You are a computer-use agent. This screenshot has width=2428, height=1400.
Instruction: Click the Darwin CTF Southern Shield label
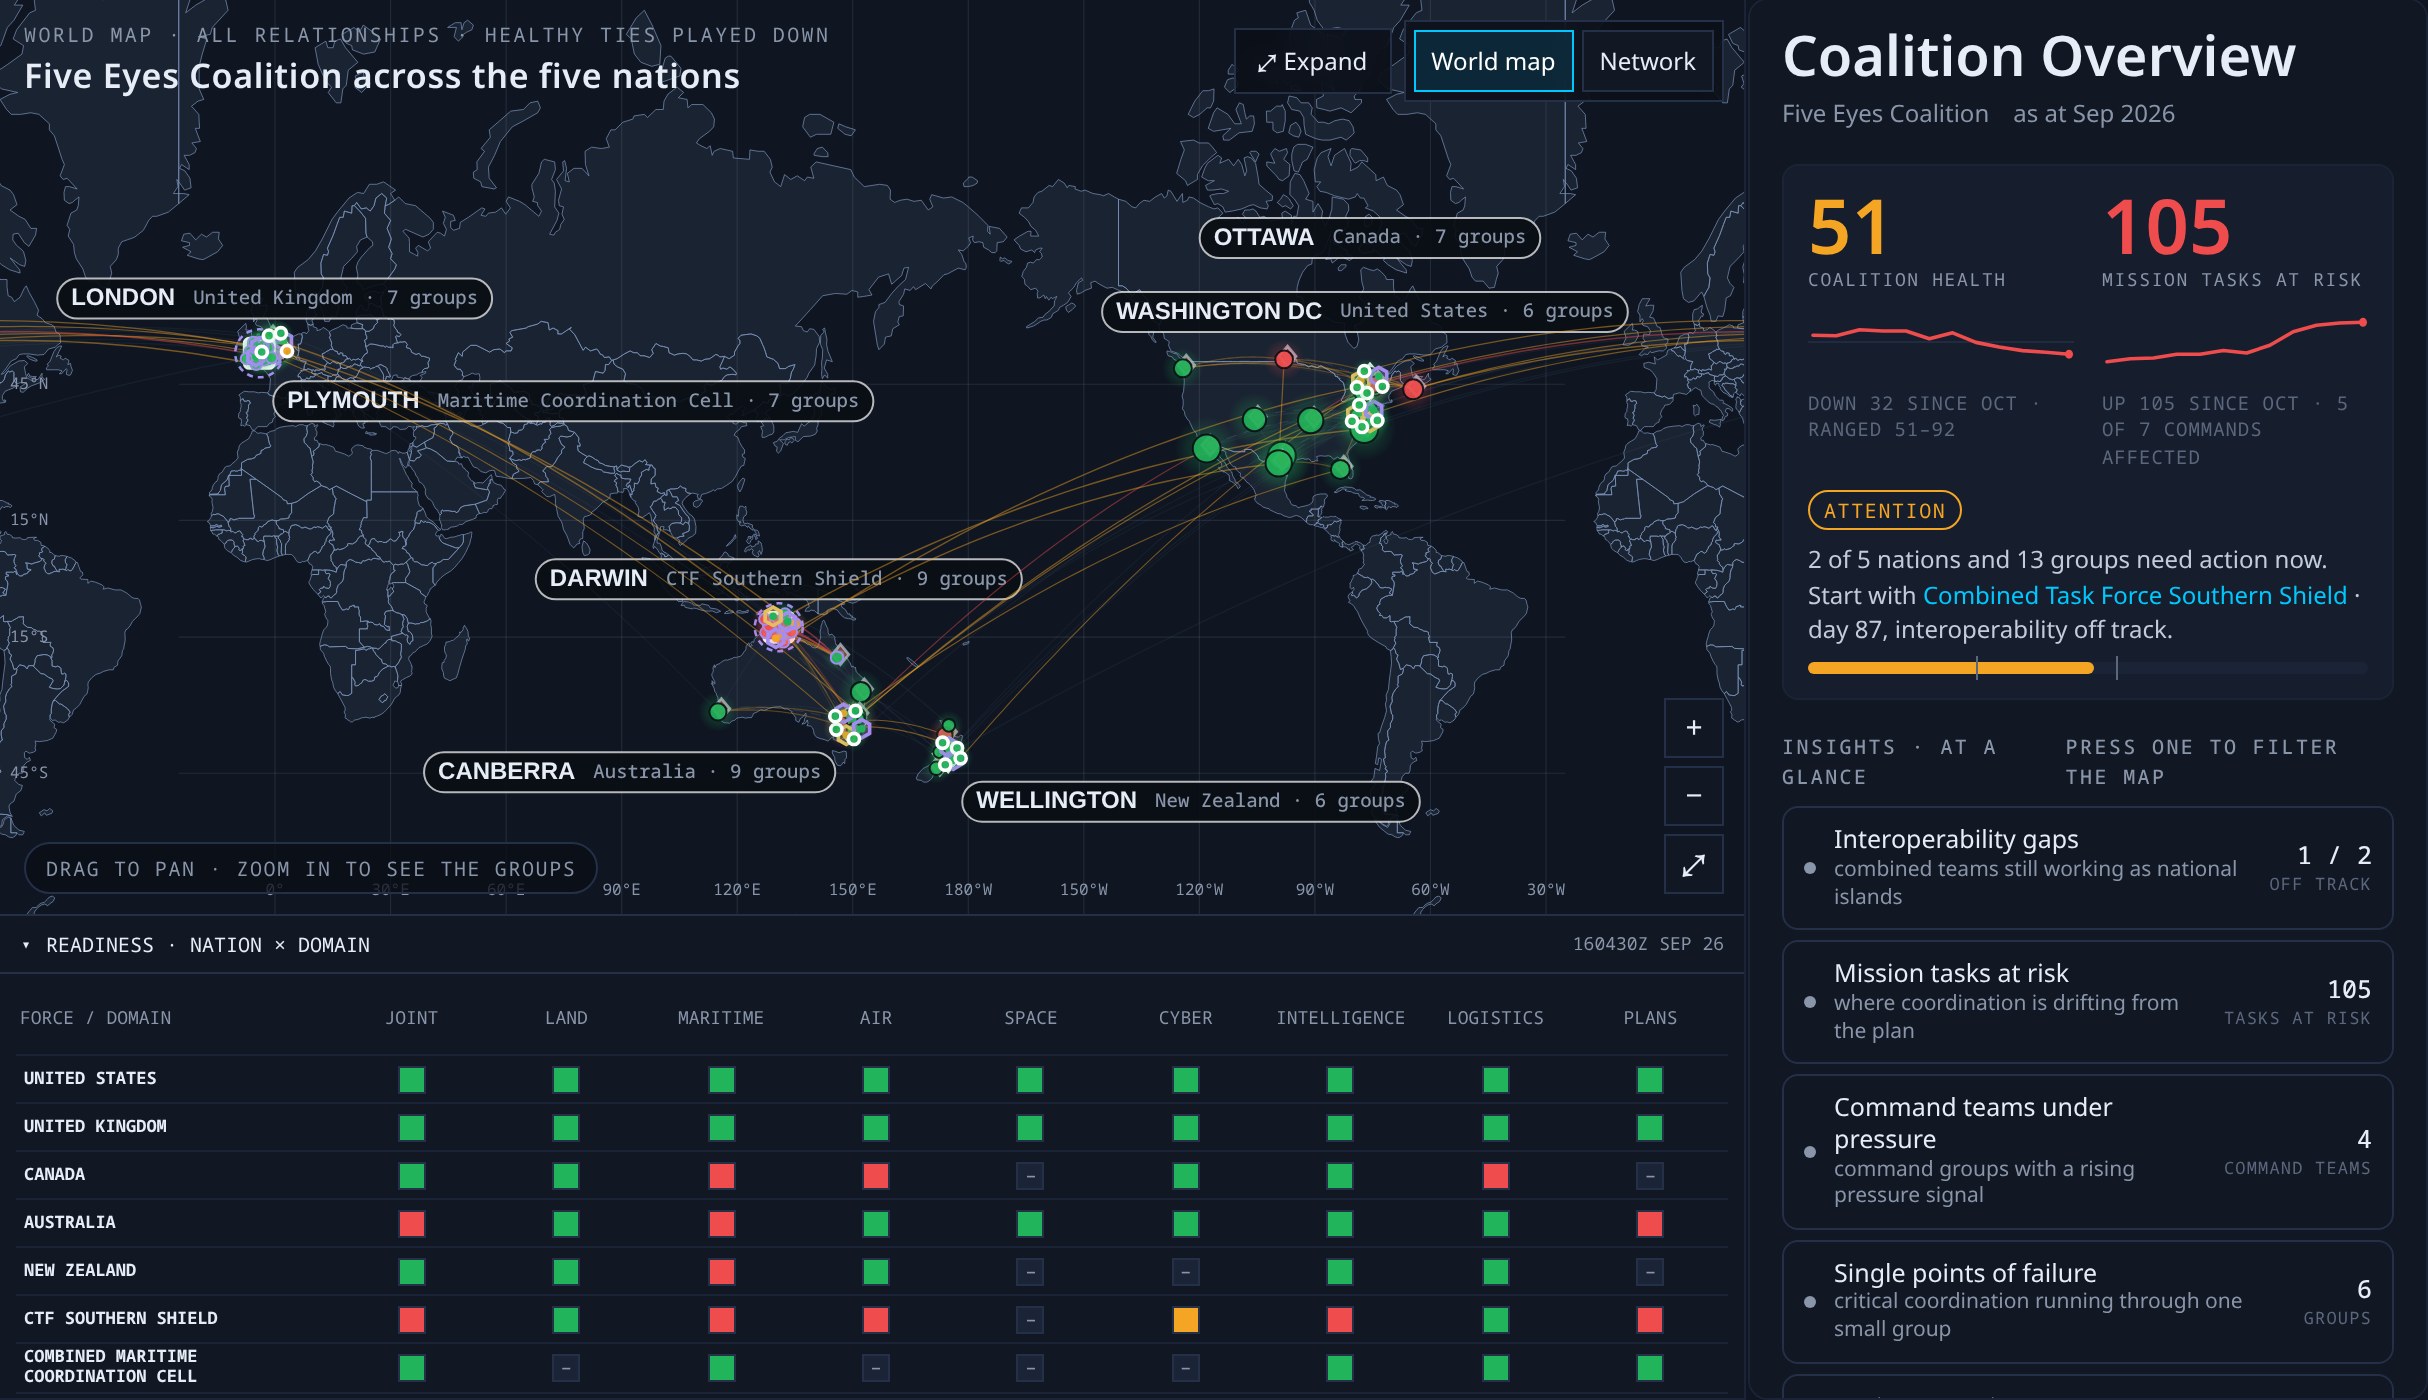[778, 579]
